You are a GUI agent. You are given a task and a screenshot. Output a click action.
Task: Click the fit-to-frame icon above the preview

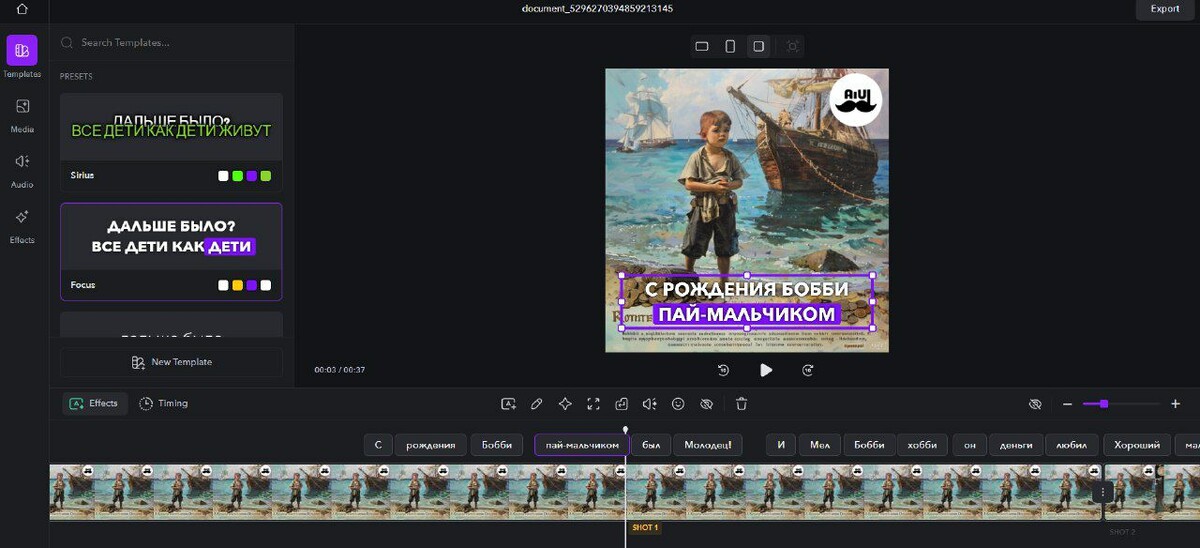pos(792,46)
